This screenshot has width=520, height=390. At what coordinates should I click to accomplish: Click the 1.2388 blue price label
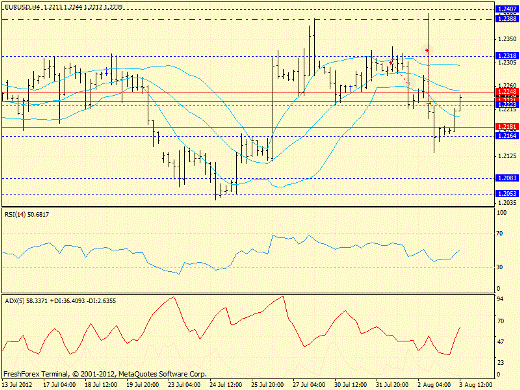[507, 19]
